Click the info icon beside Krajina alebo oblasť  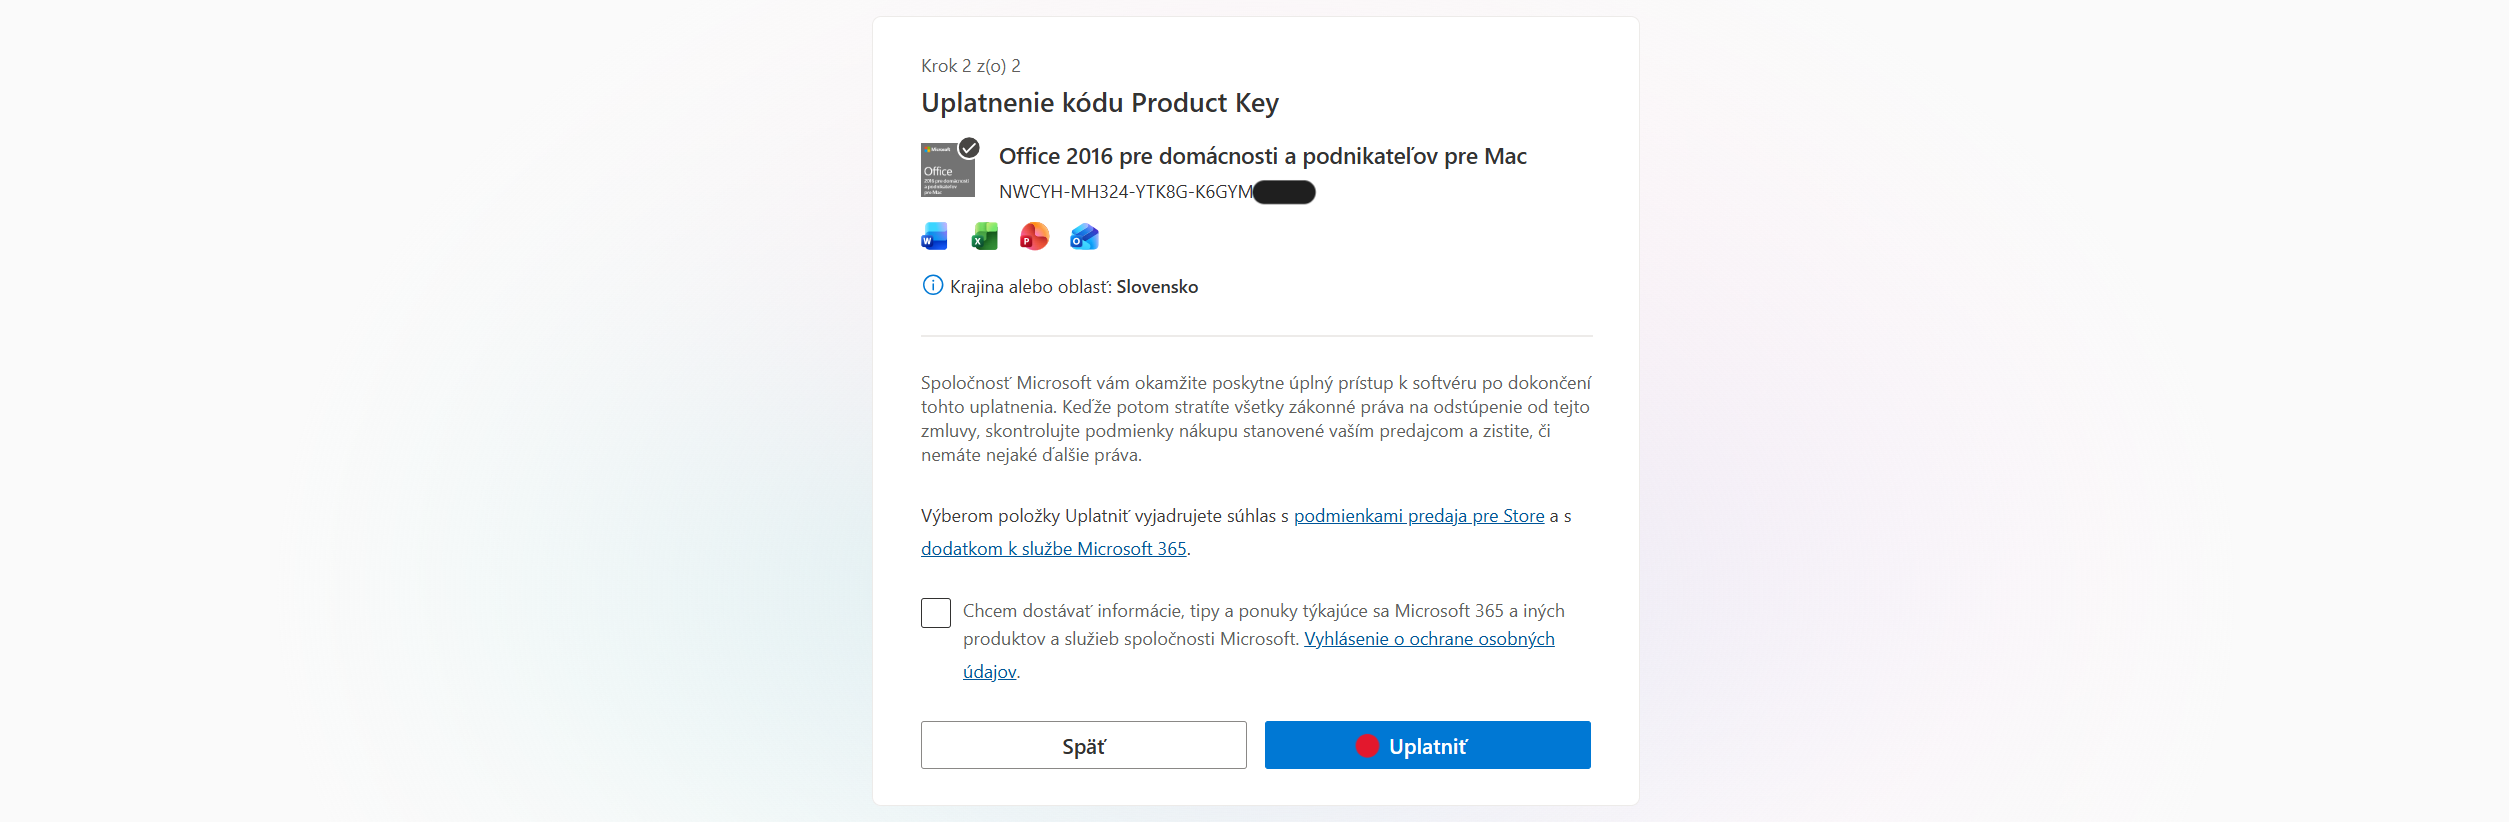tap(932, 286)
